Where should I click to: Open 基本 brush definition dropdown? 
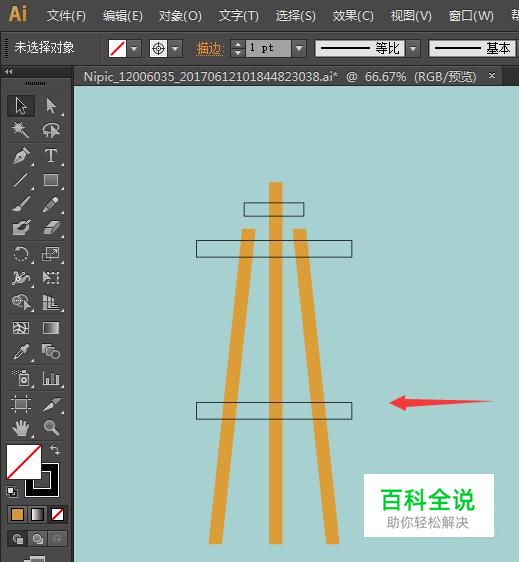point(472,48)
